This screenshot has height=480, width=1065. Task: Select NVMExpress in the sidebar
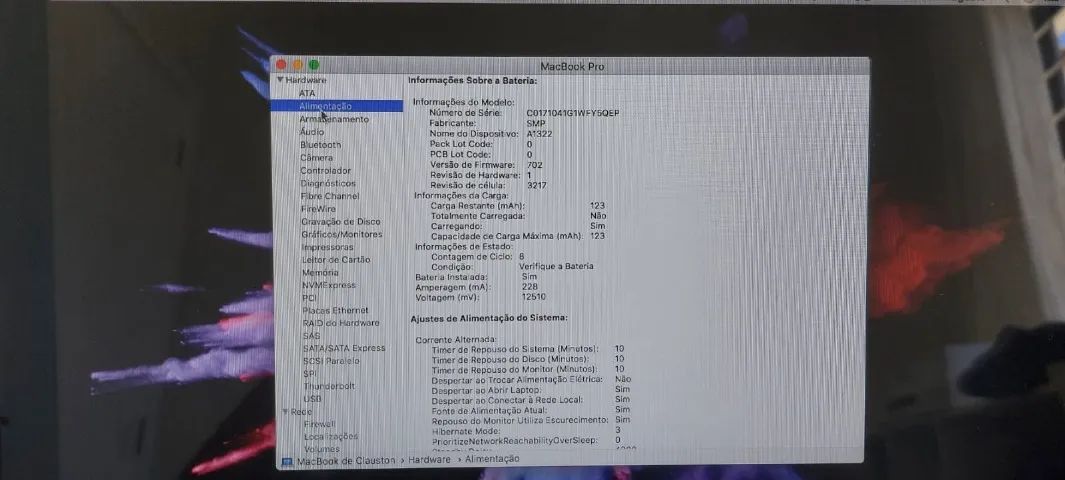click(329, 285)
